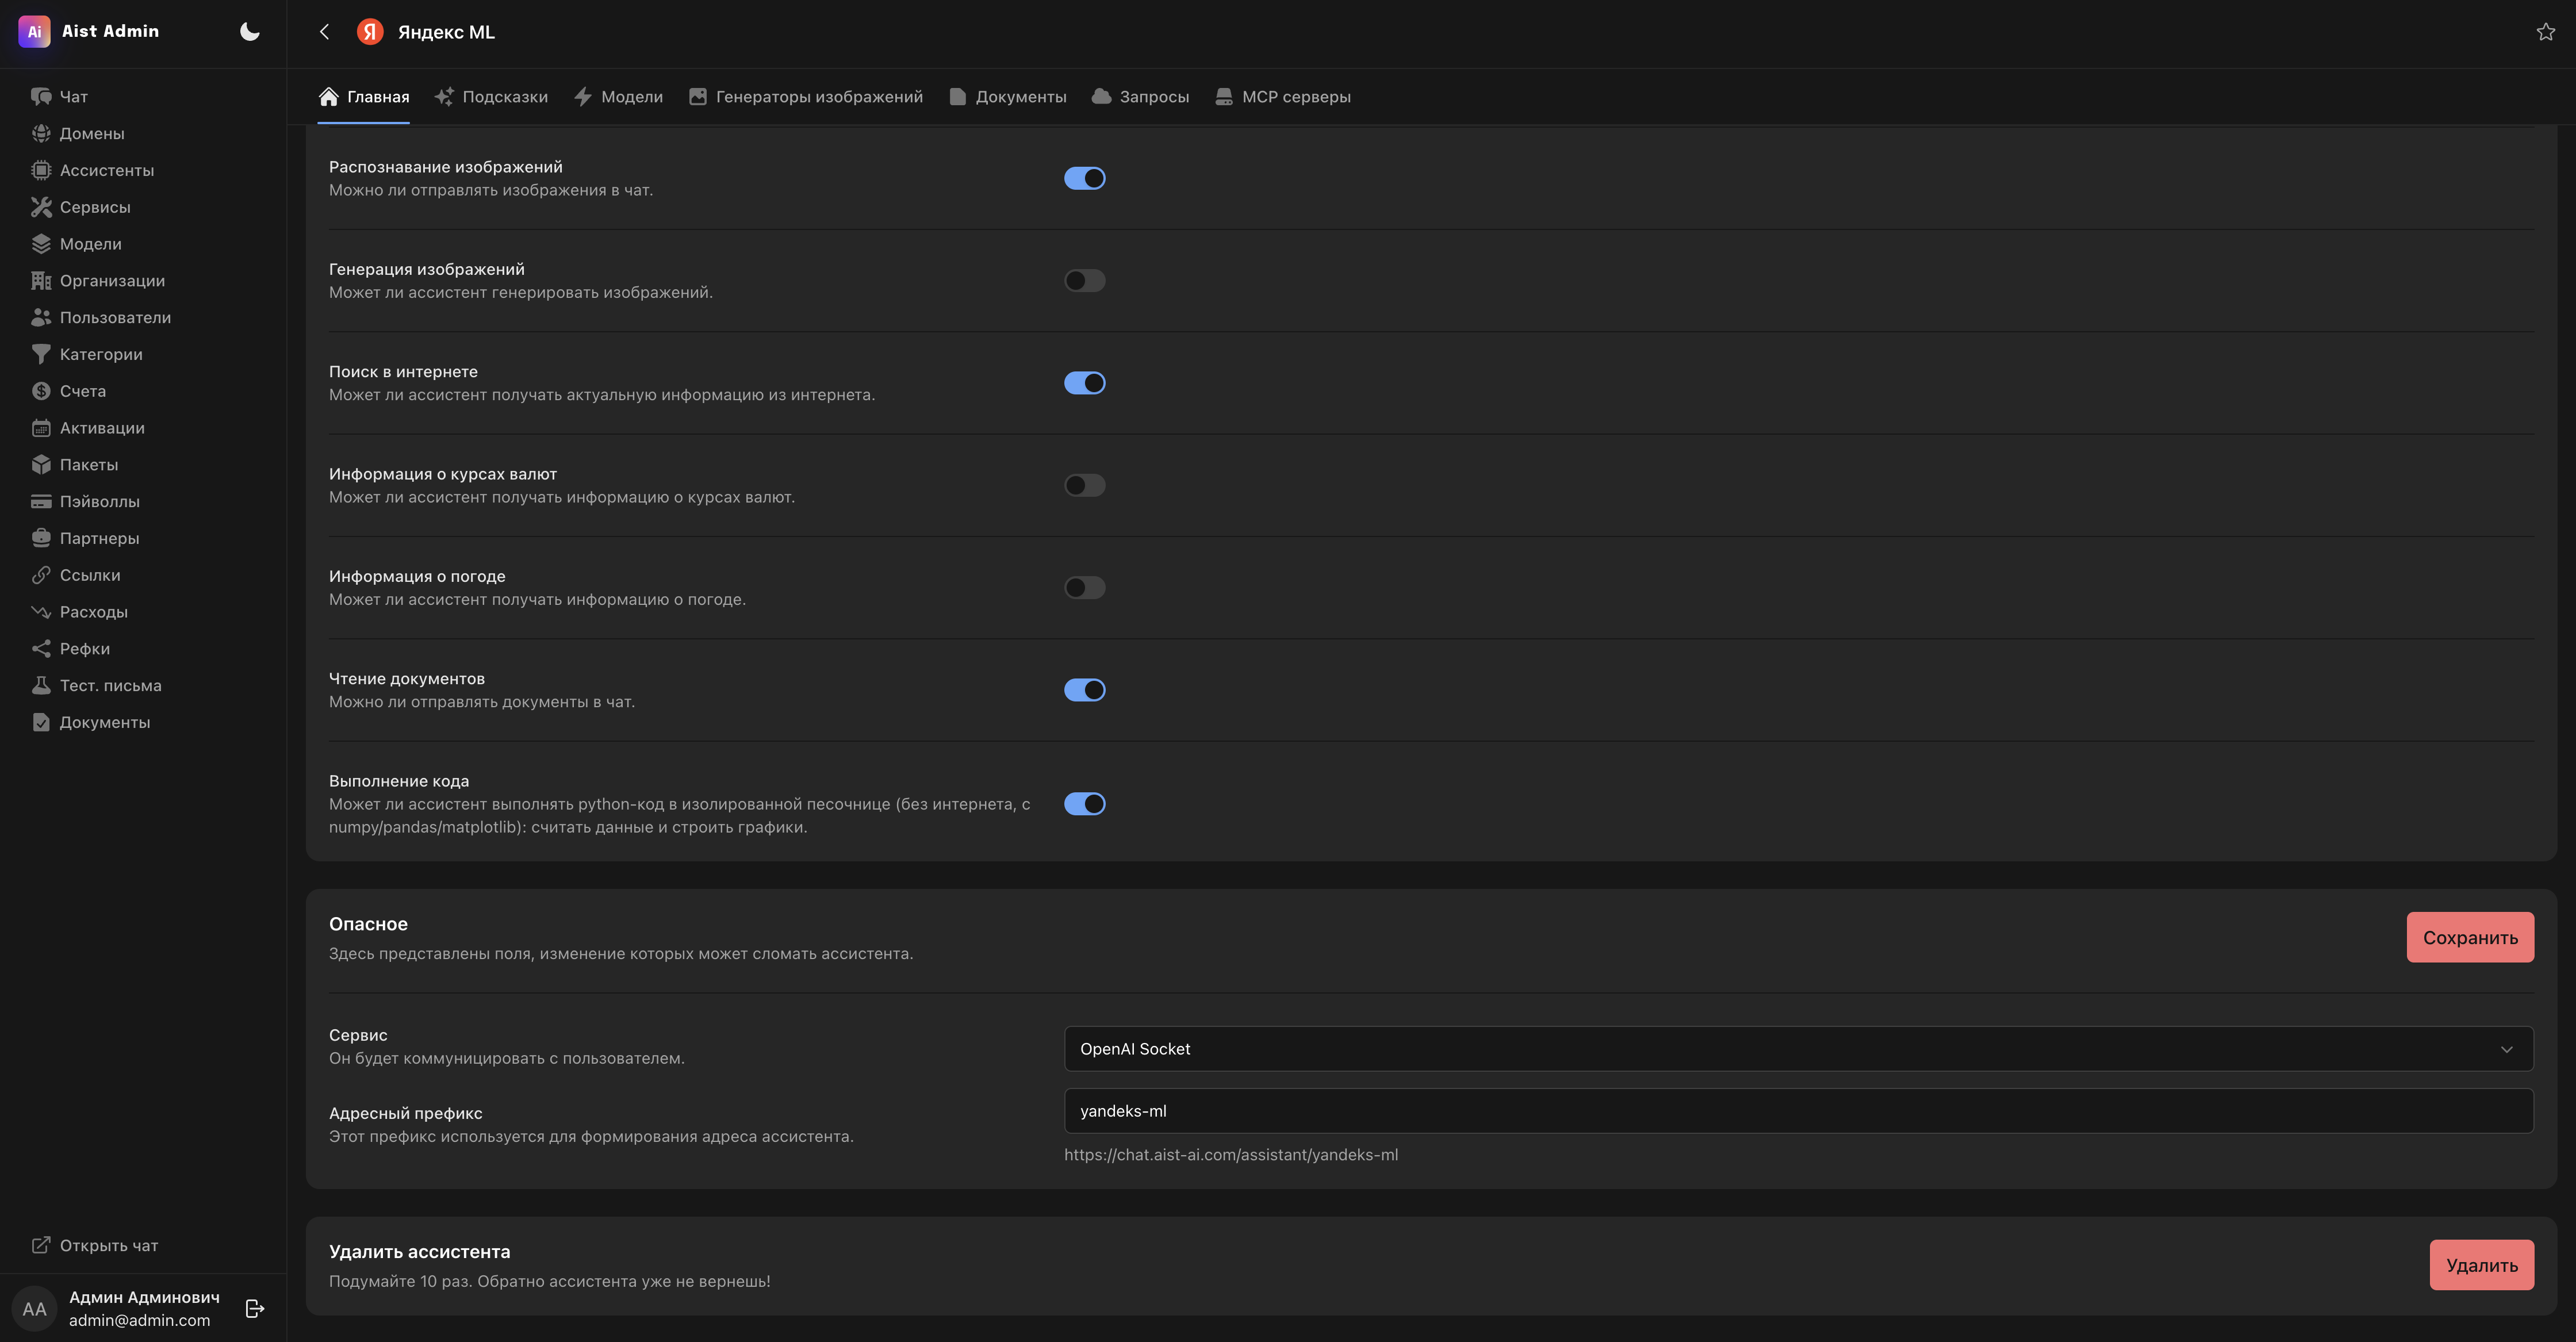Go back with the left arrow
The width and height of the screenshot is (2576, 1342).
324,32
